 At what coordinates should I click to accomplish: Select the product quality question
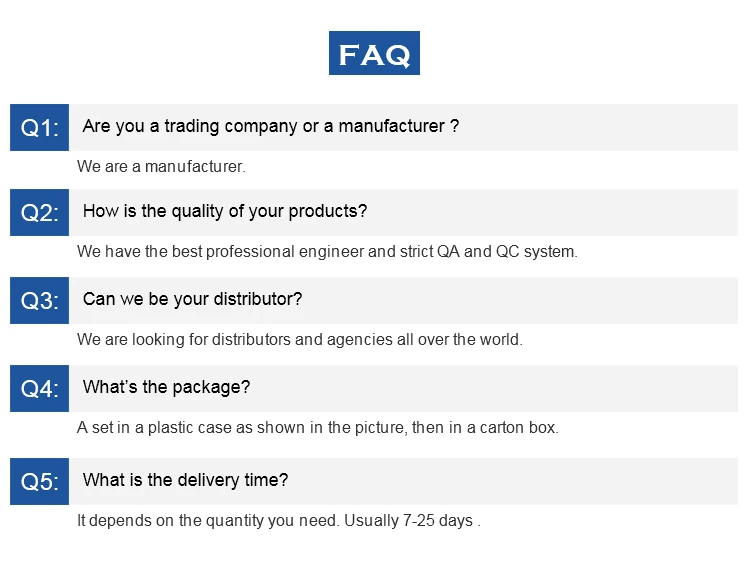coord(224,212)
